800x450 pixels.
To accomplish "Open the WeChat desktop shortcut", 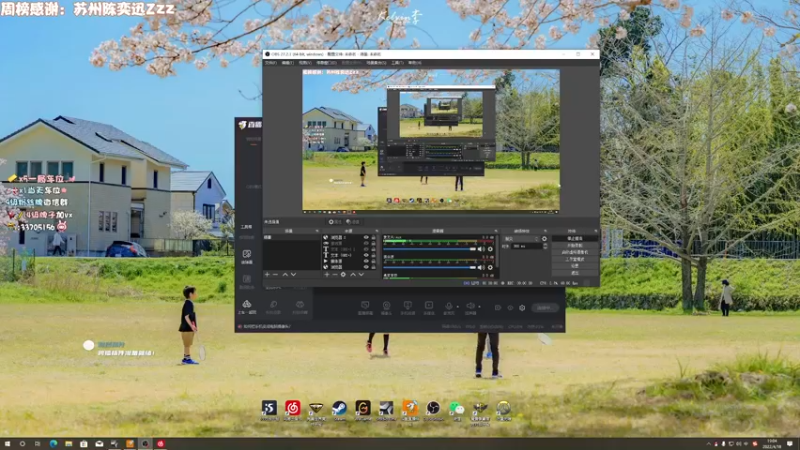I will pos(456,408).
